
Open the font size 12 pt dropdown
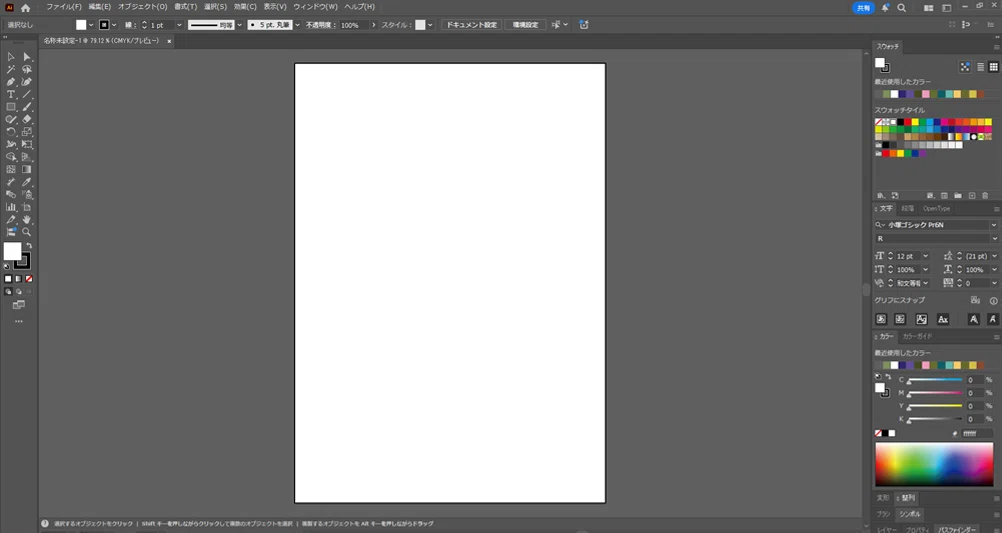pos(925,256)
